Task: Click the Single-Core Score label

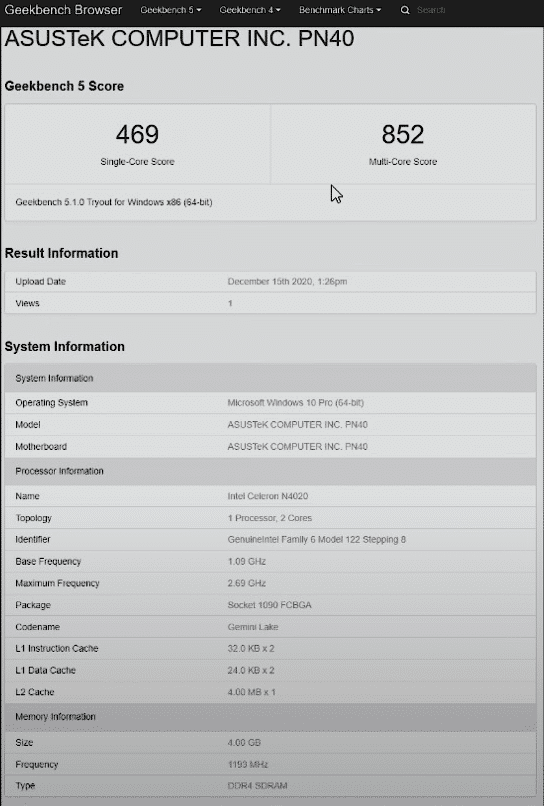Action: point(137,161)
